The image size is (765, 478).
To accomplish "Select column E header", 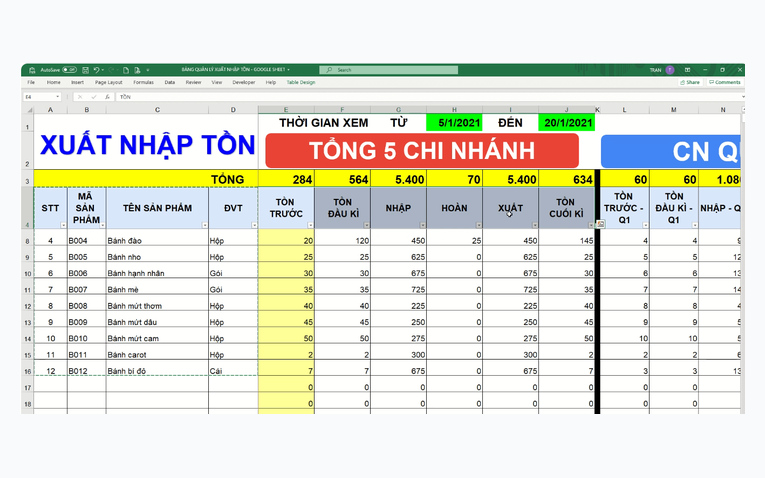I will point(286,110).
